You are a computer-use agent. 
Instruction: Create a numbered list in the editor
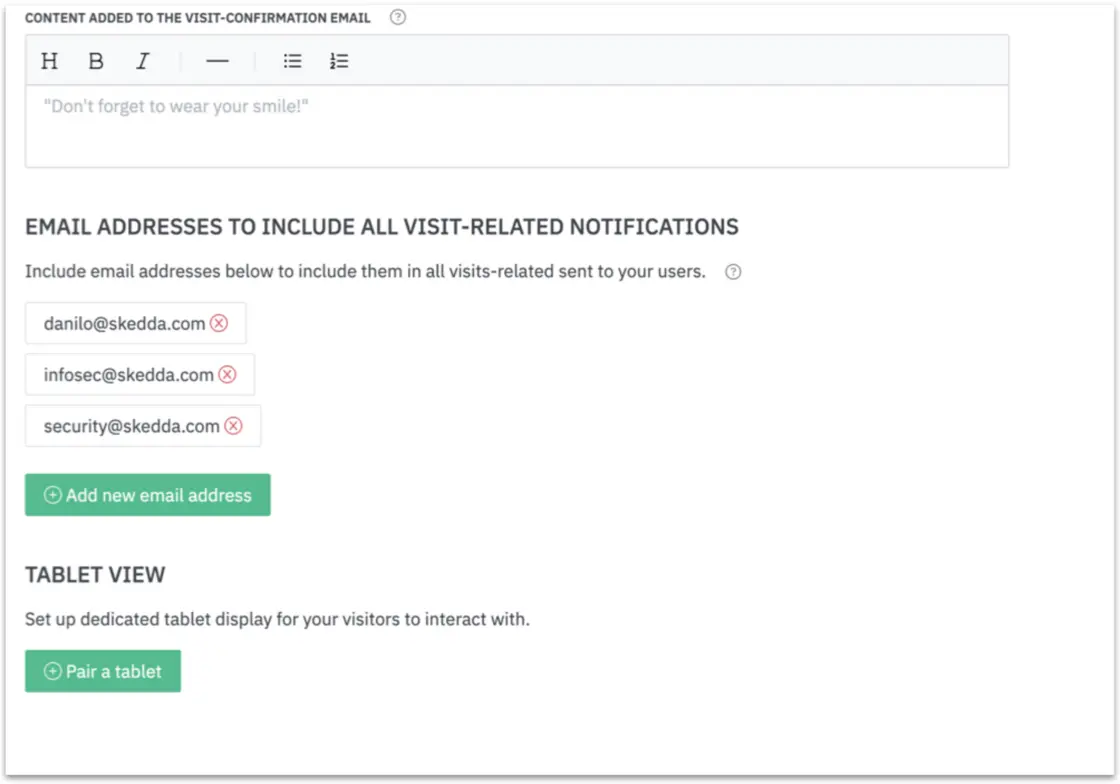coord(339,61)
